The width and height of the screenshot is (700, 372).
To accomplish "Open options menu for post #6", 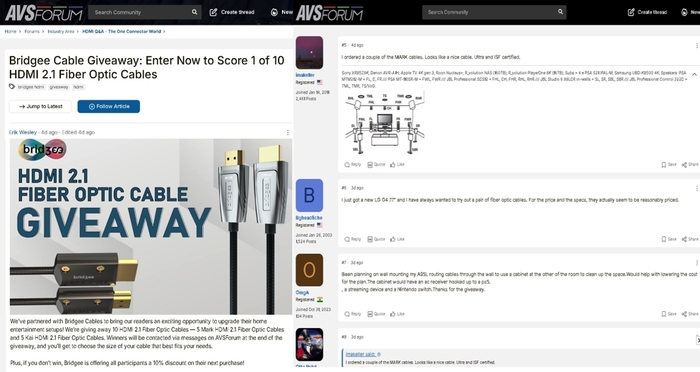I will 696,188.
